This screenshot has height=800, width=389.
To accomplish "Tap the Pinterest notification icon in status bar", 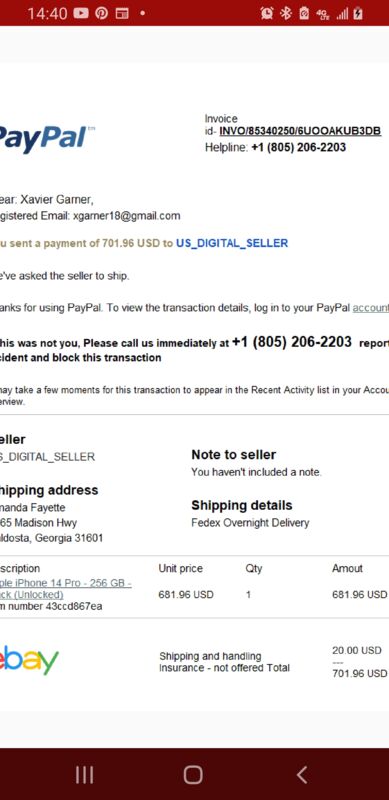I will (102, 13).
